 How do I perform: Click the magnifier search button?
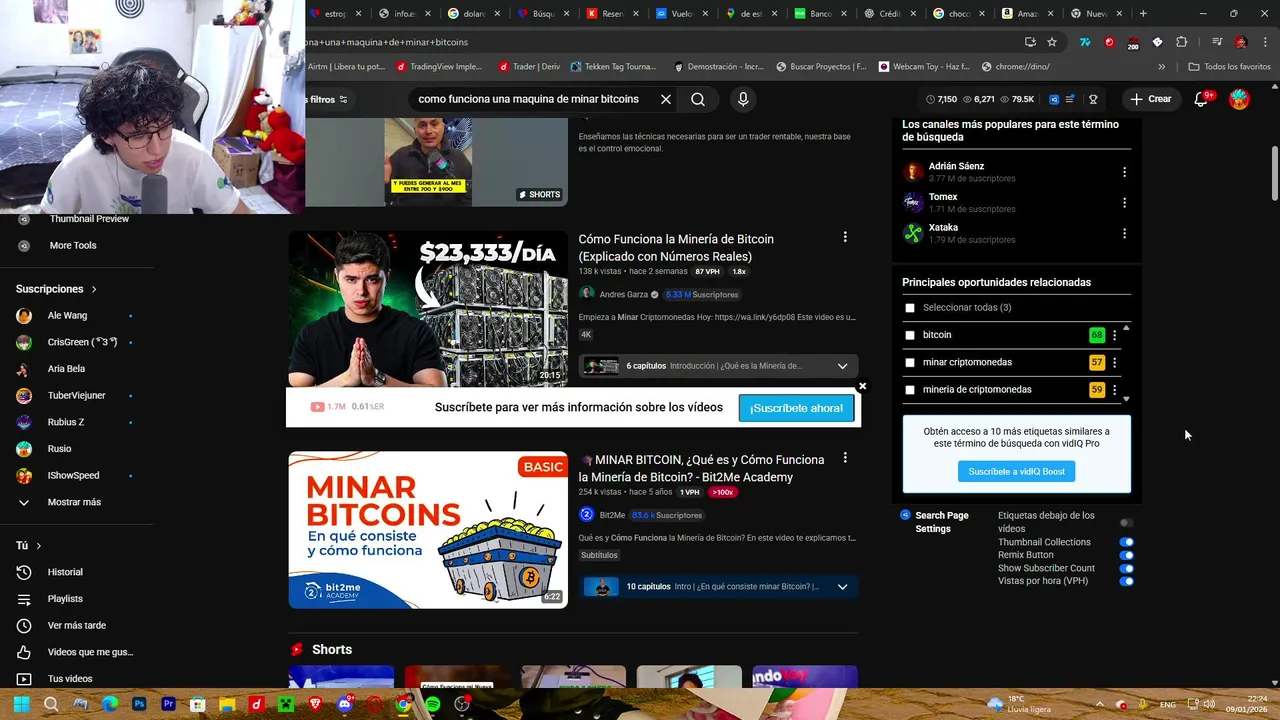(698, 99)
